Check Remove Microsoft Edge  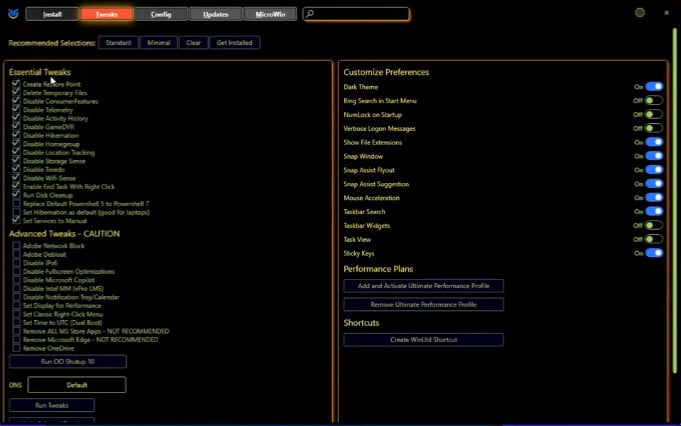point(16,340)
